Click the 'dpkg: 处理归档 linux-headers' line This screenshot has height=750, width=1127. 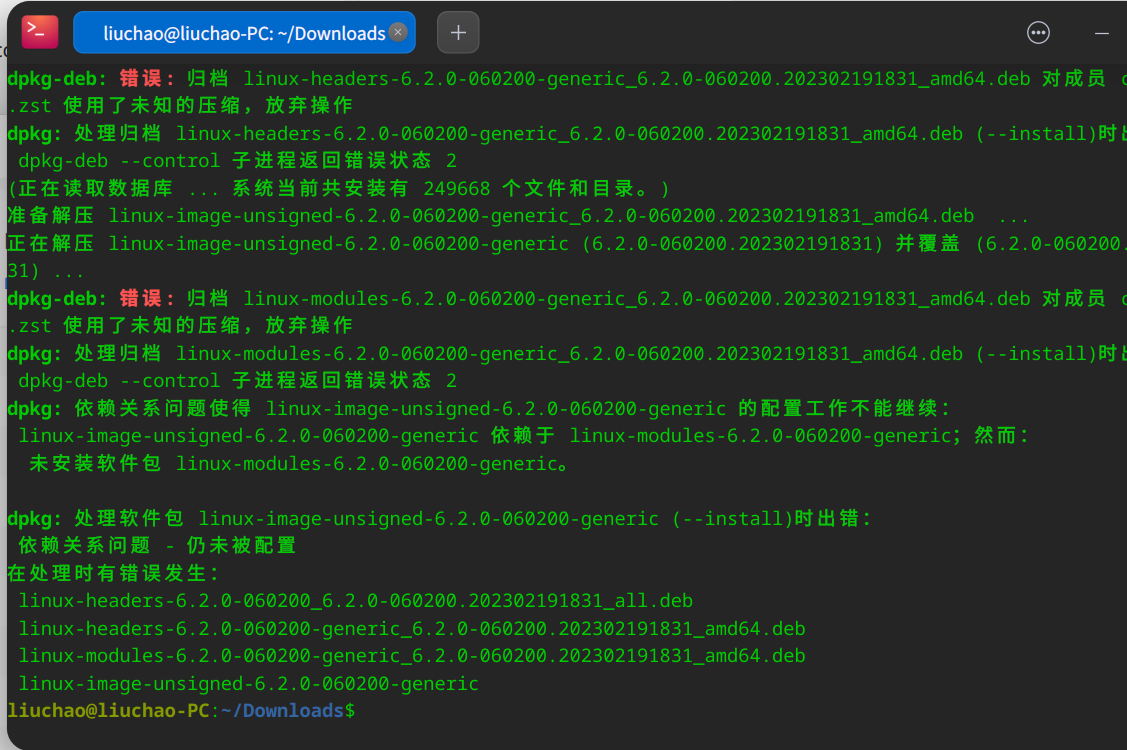point(566,133)
